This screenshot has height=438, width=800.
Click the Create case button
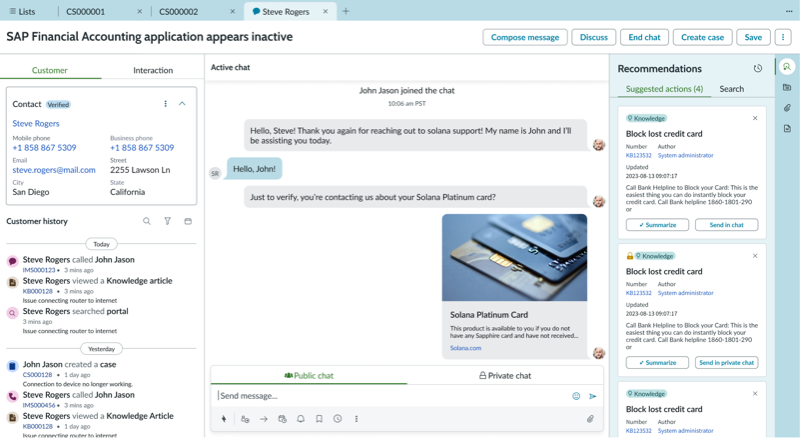point(703,37)
